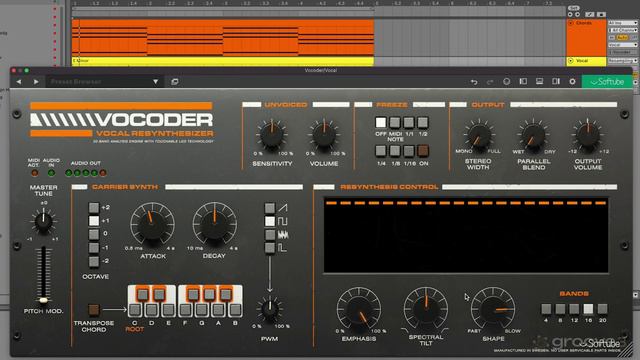
Task: Click the undo arrow in plugin toolbar
Action: coord(474,82)
